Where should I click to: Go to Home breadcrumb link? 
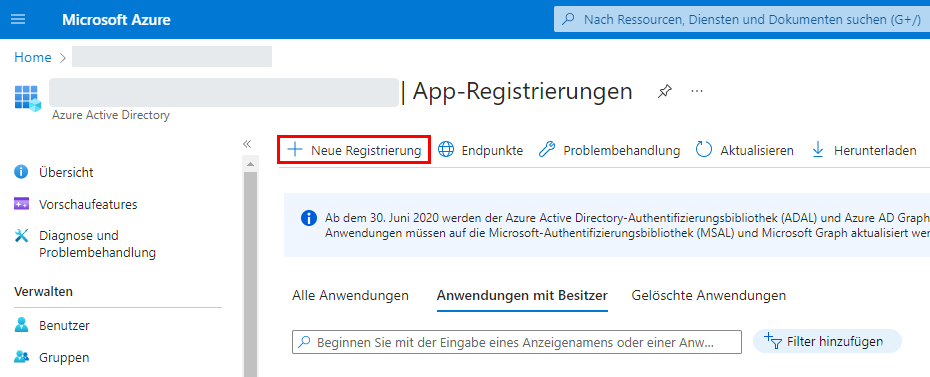click(33, 57)
